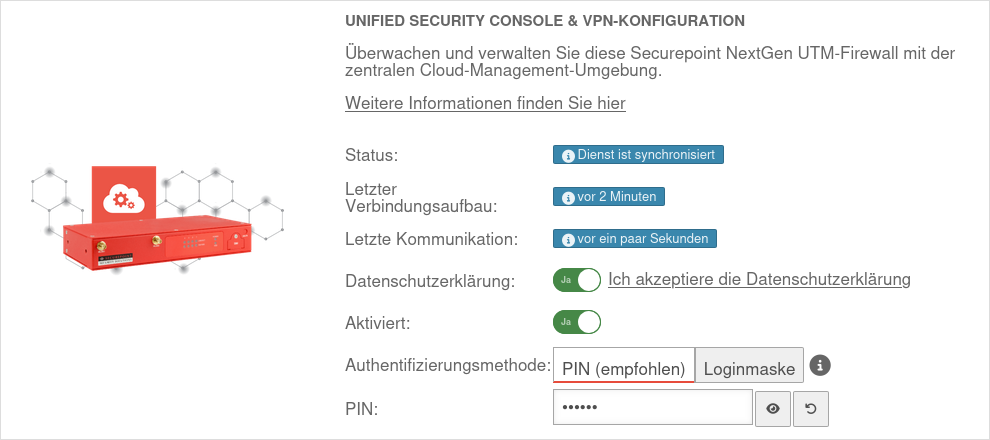Click the 'Unified Security Console & VPN-Konfiguration' heading
The height and width of the screenshot is (440, 990).
tap(545, 20)
